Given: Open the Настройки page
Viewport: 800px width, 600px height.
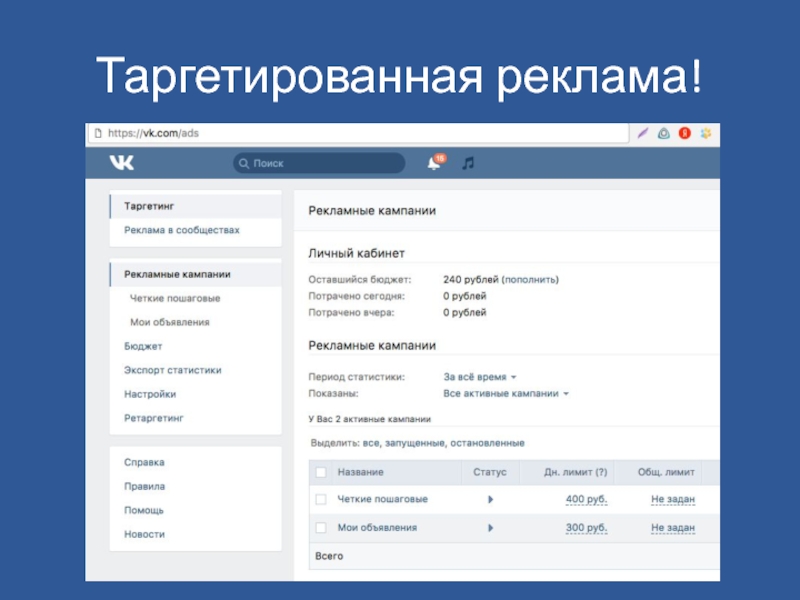Looking at the screenshot, I should pos(150,394).
